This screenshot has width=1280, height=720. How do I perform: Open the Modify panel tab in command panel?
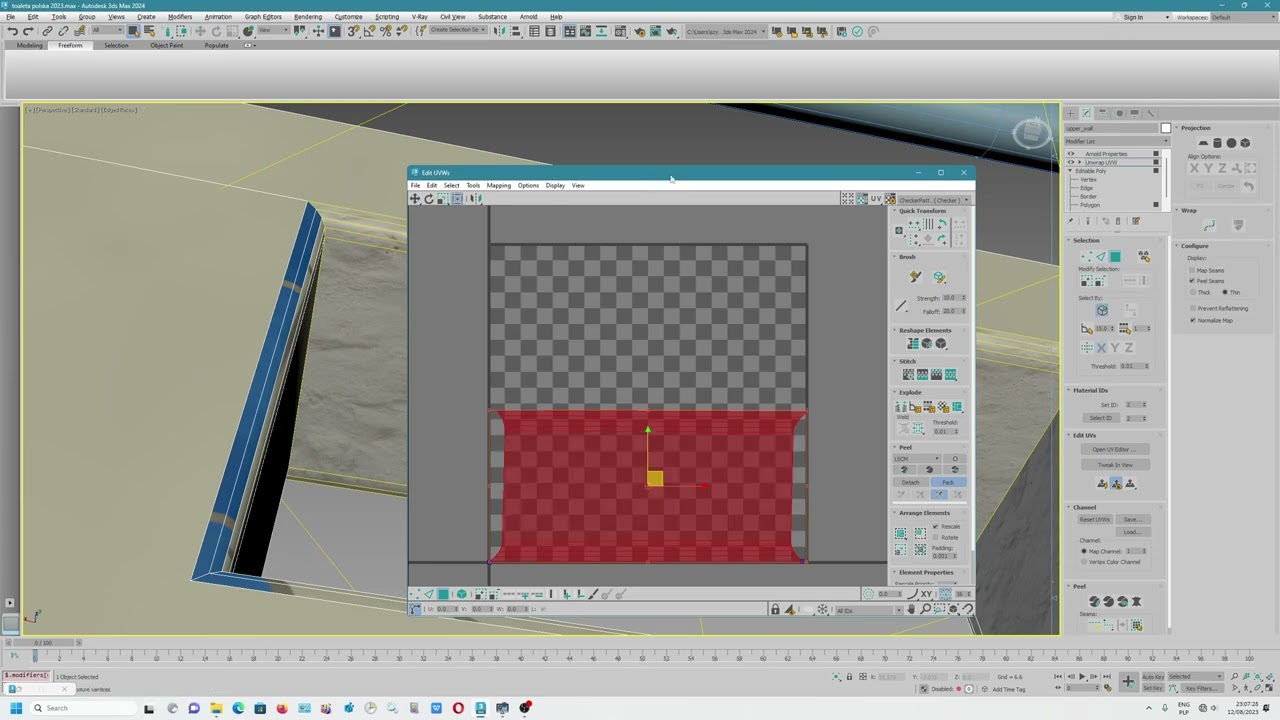click(1087, 113)
